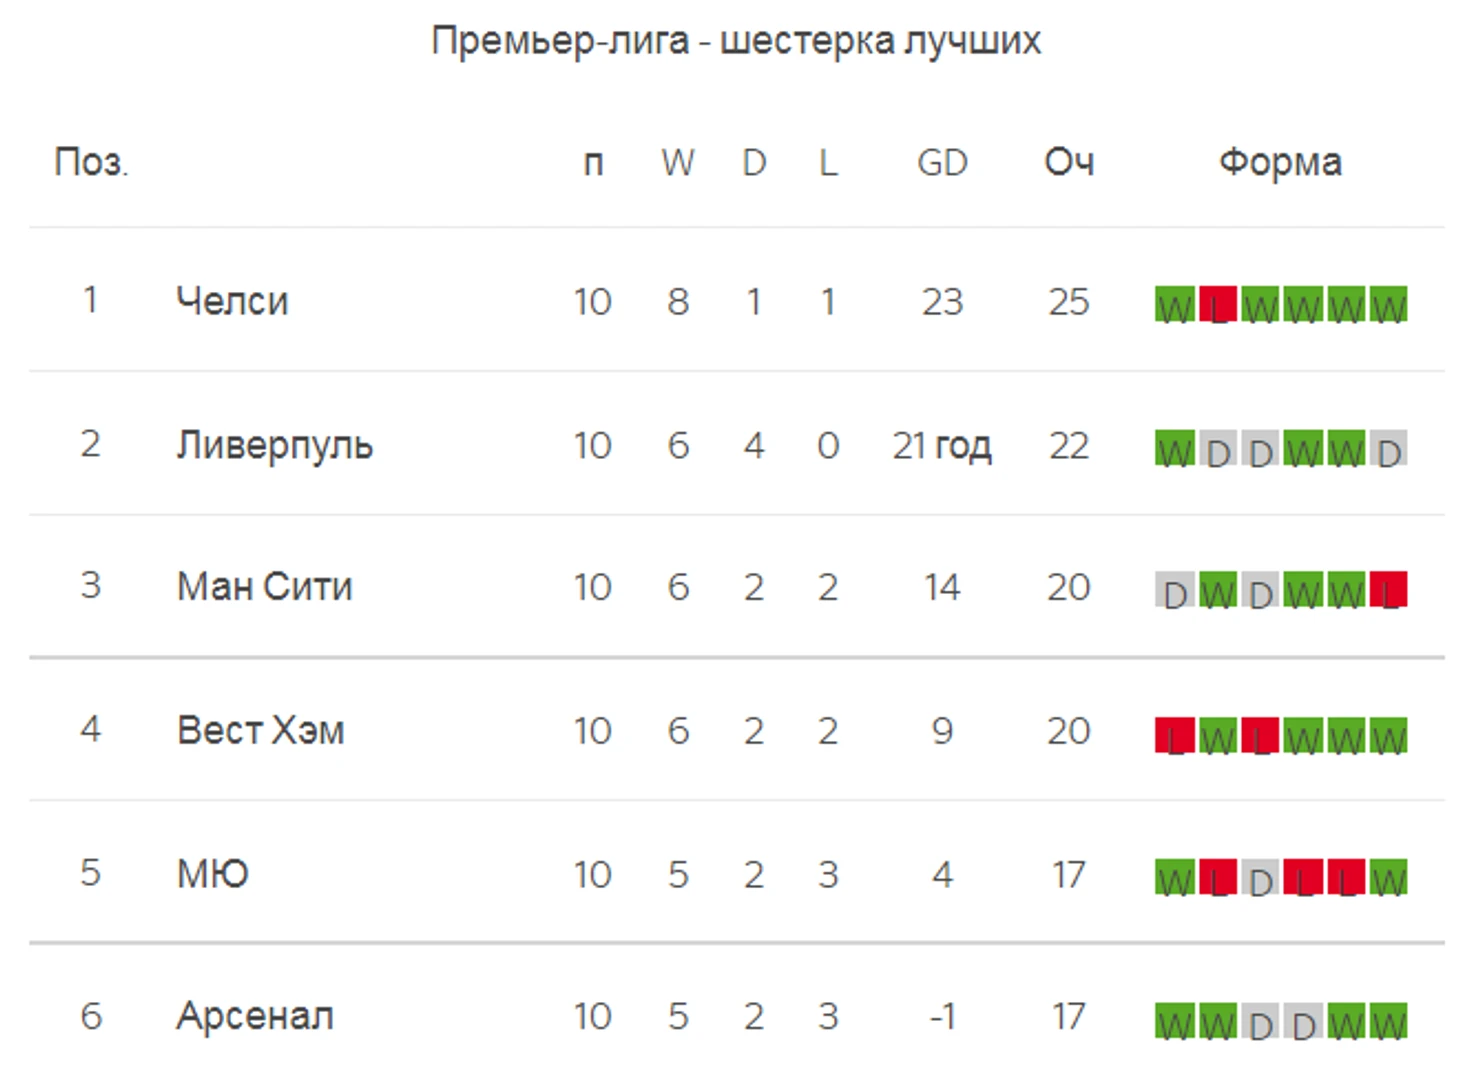
Task: Click the Премьер-лига table title
Action: [736, 41]
